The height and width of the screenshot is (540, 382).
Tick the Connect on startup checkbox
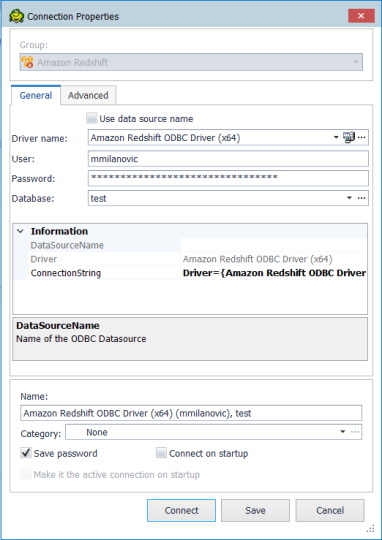coord(161,453)
